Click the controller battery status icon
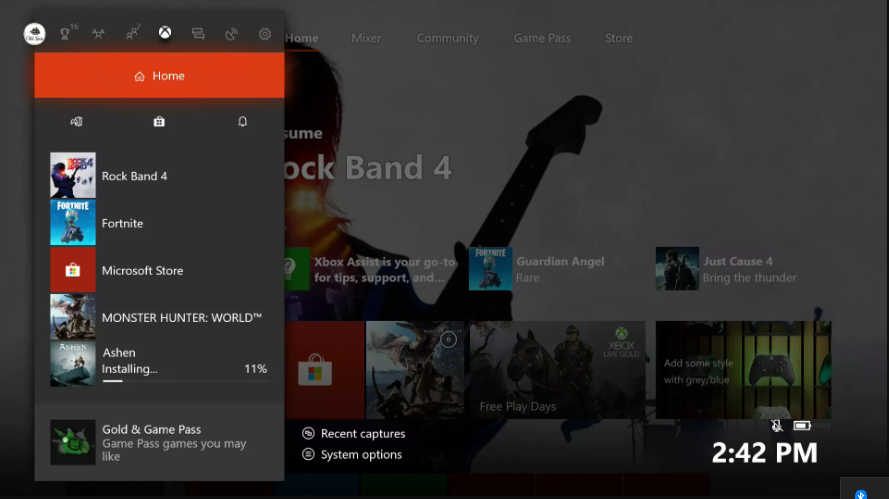Viewport: 889px width, 499px height. 802,425
